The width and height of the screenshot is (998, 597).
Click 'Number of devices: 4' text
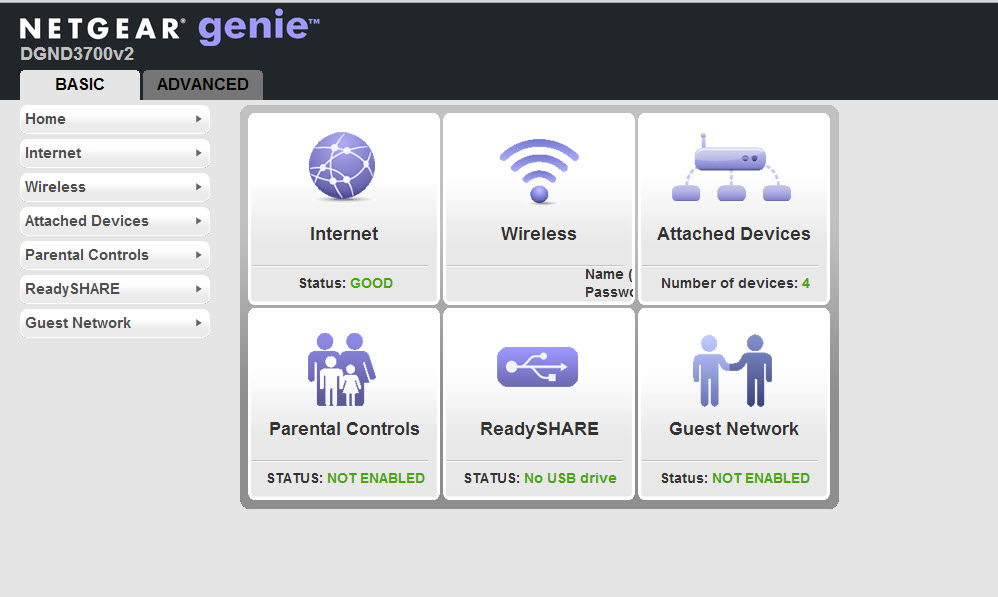(735, 283)
